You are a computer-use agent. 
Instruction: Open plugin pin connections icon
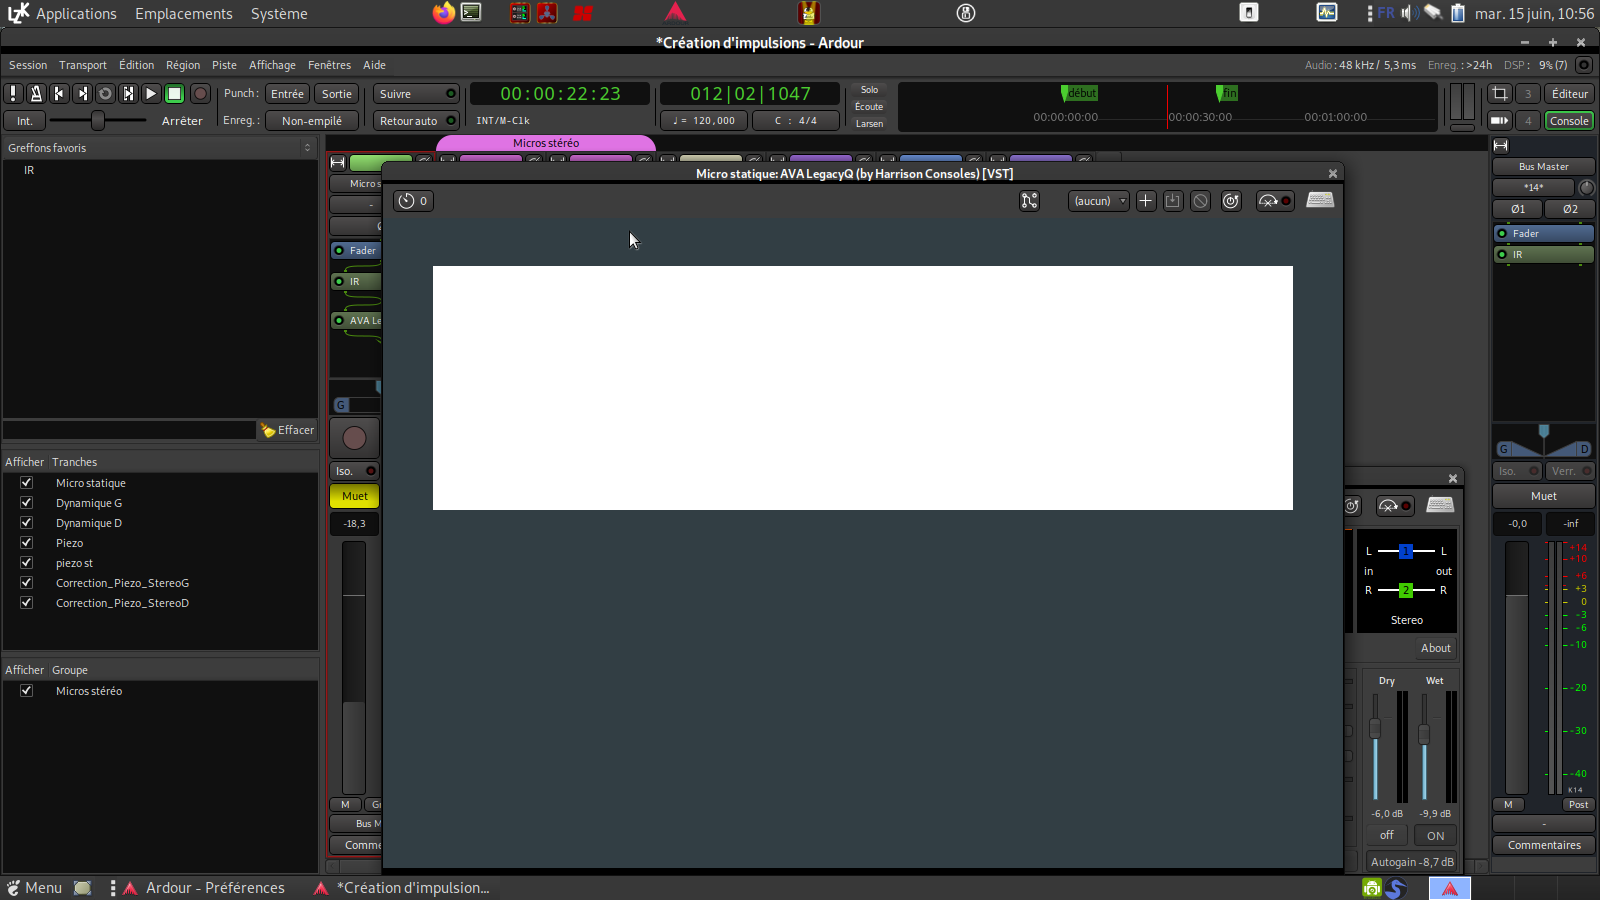1029,201
